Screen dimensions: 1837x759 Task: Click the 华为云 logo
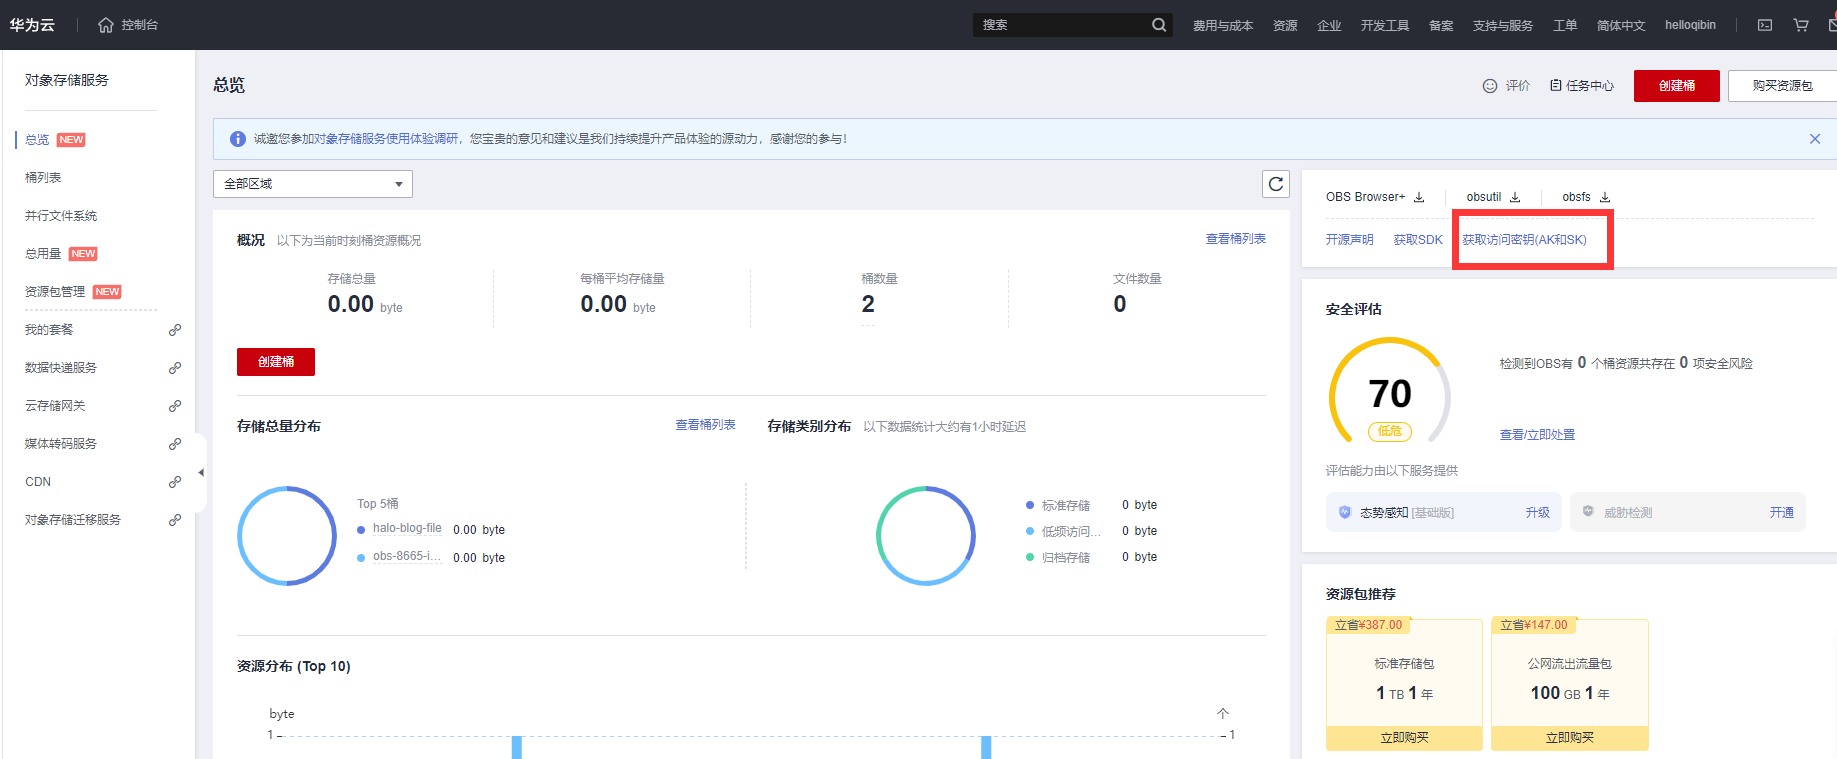(32, 25)
